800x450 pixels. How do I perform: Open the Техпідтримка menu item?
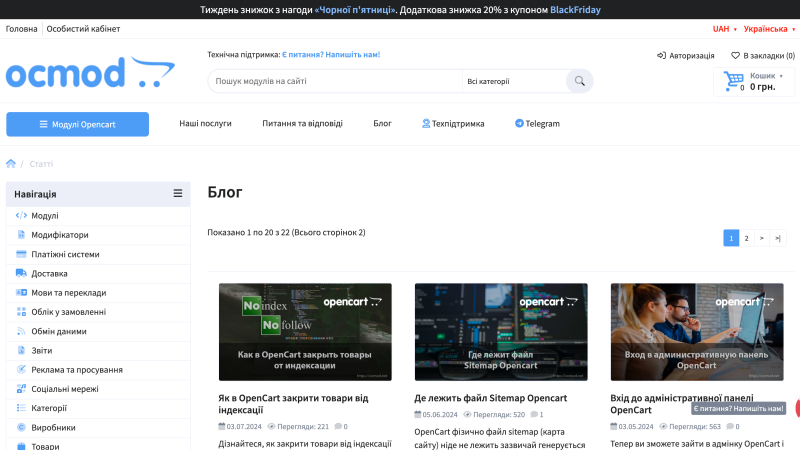click(x=453, y=123)
